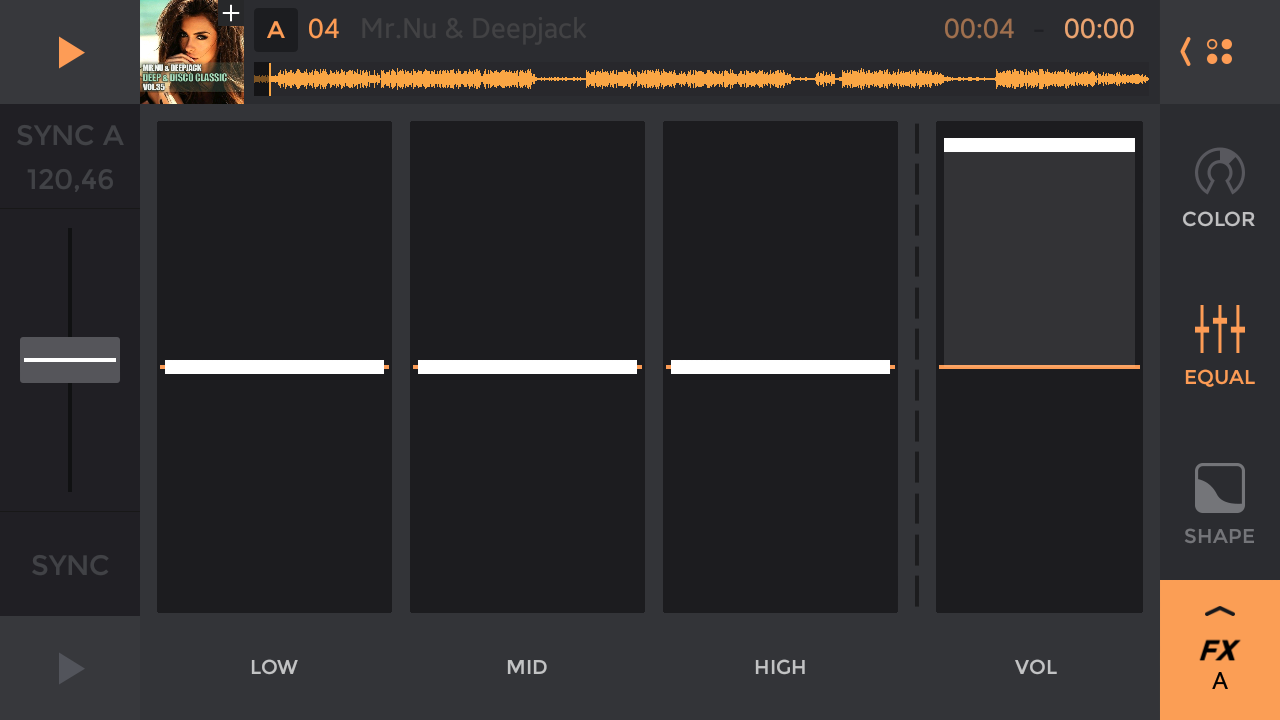Expand the FX A panel
This screenshot has width=1280, height=720.
click(x=1219, y=650)
